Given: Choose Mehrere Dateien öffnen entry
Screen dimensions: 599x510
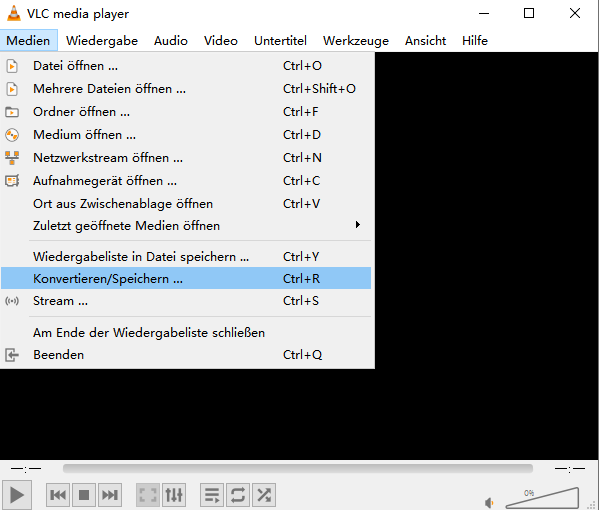Looking at the screenshot, I should (x=186, y=89).
